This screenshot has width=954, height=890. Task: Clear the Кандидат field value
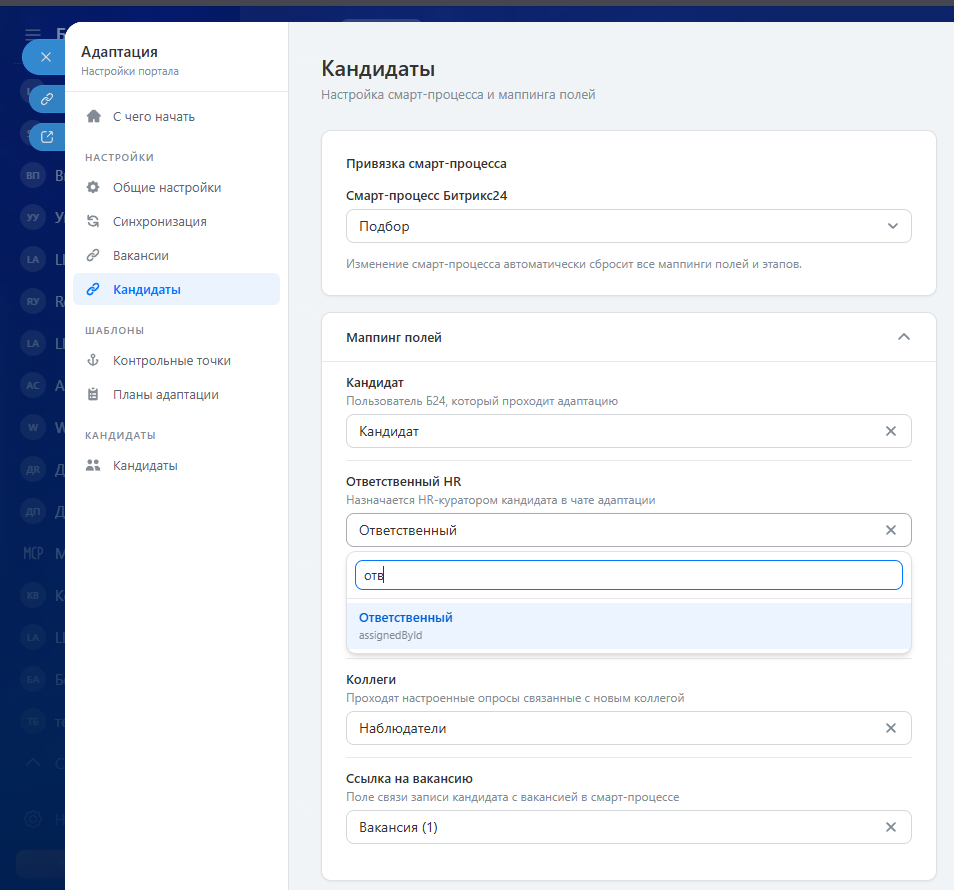[890, 431]
